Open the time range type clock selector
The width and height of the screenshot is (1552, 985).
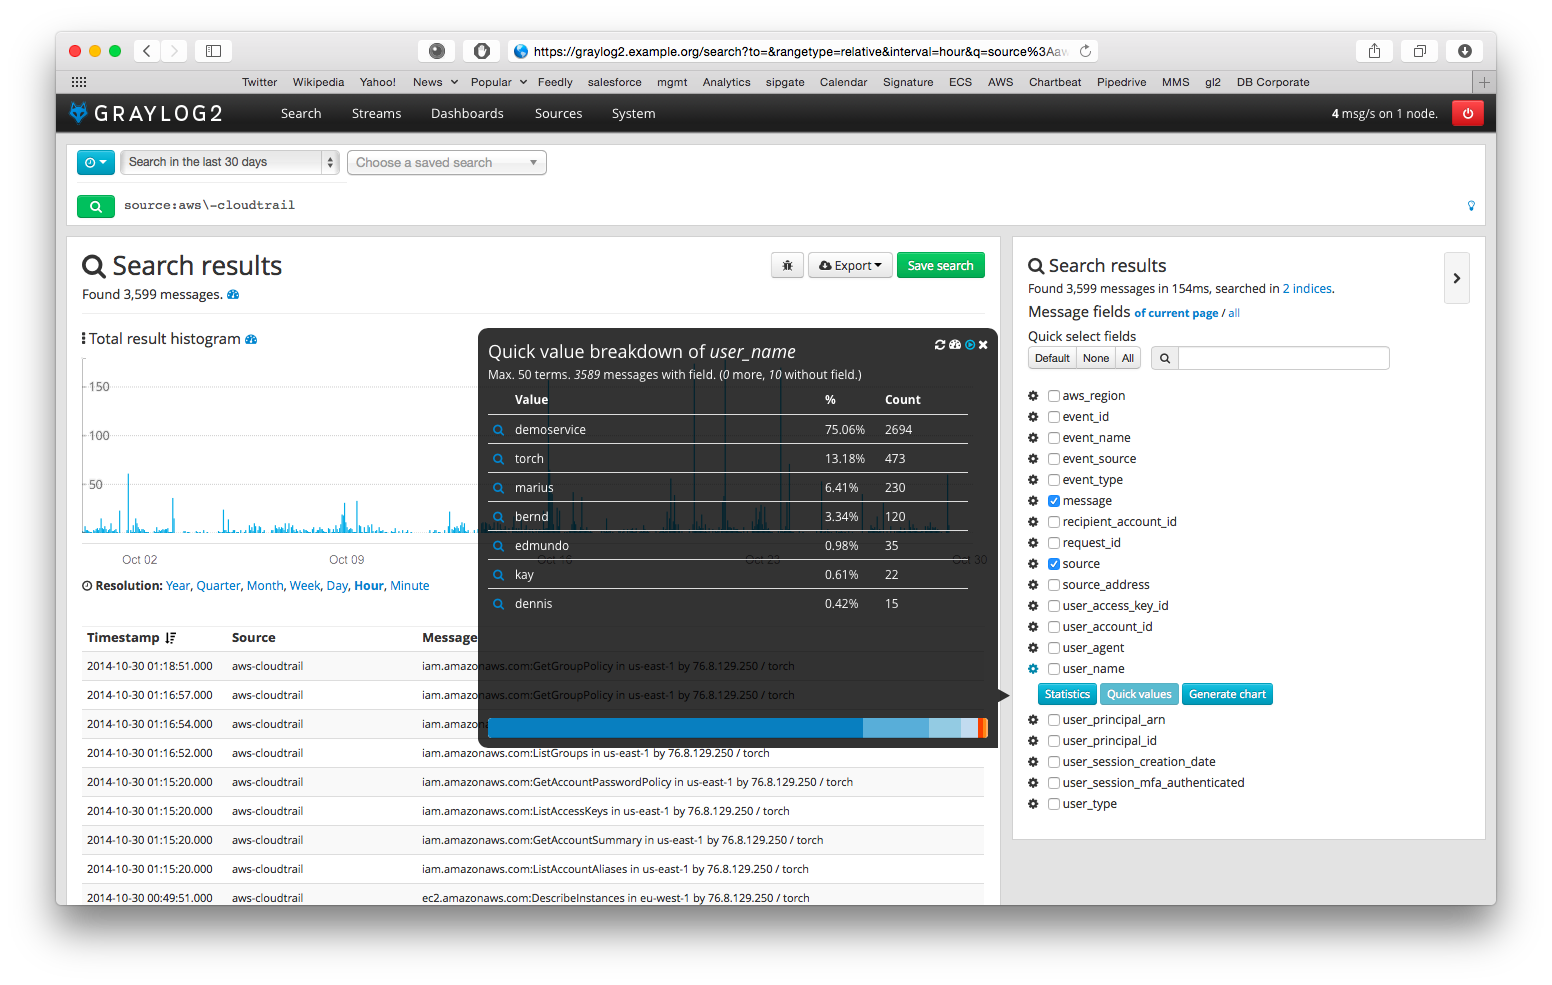96,162
